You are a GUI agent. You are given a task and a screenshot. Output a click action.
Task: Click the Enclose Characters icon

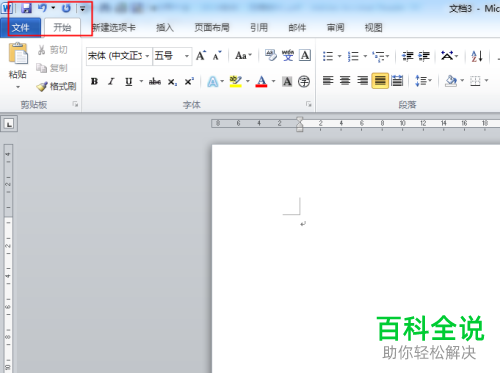pos(304,81)
